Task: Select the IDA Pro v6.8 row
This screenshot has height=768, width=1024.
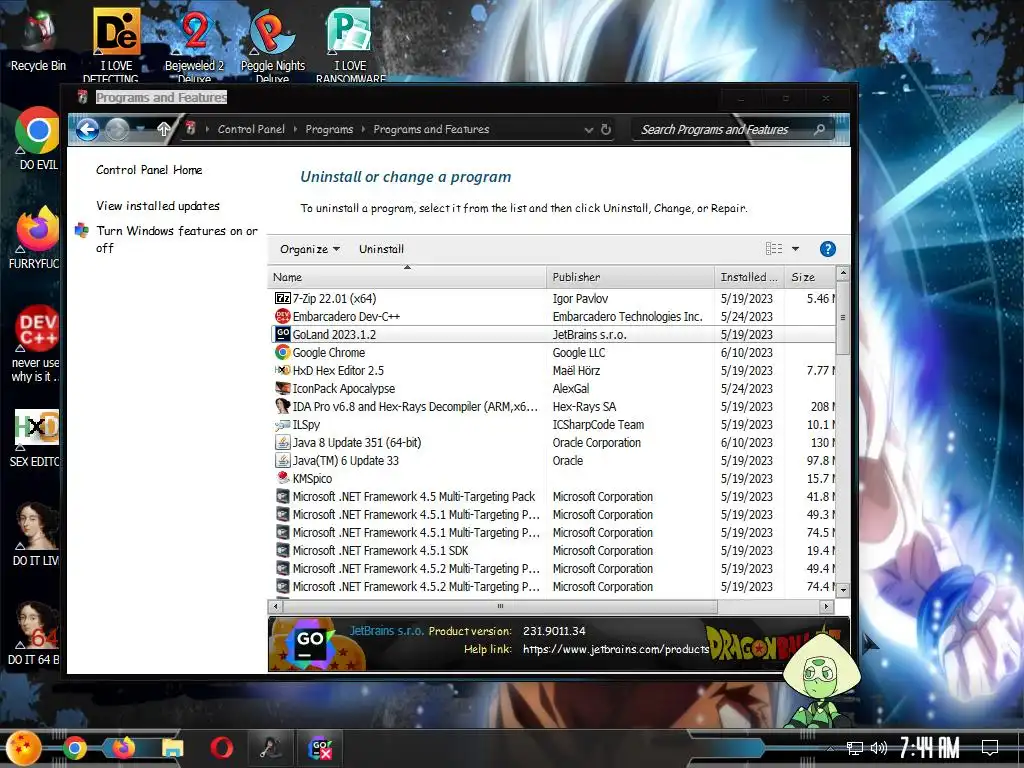Action: click(x=552, y=406)
